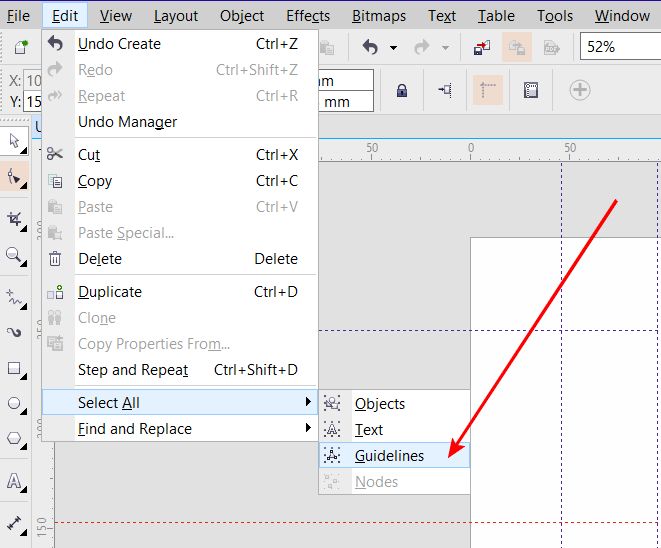661x548 pixels.
Task: Click the page frame icon in property bar
Action: point(531,90)
